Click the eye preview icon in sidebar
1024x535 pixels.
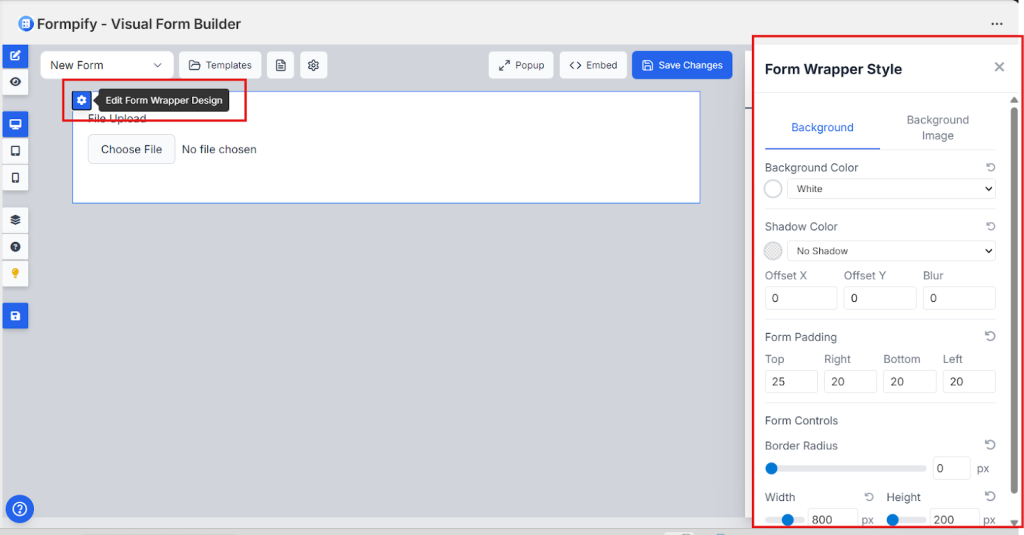15,82
